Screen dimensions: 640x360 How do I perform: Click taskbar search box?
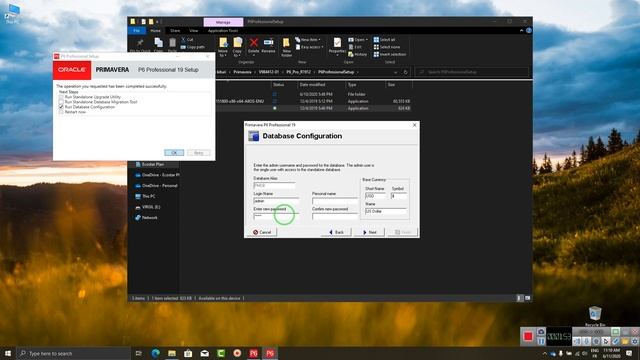(x=73, y=353)
